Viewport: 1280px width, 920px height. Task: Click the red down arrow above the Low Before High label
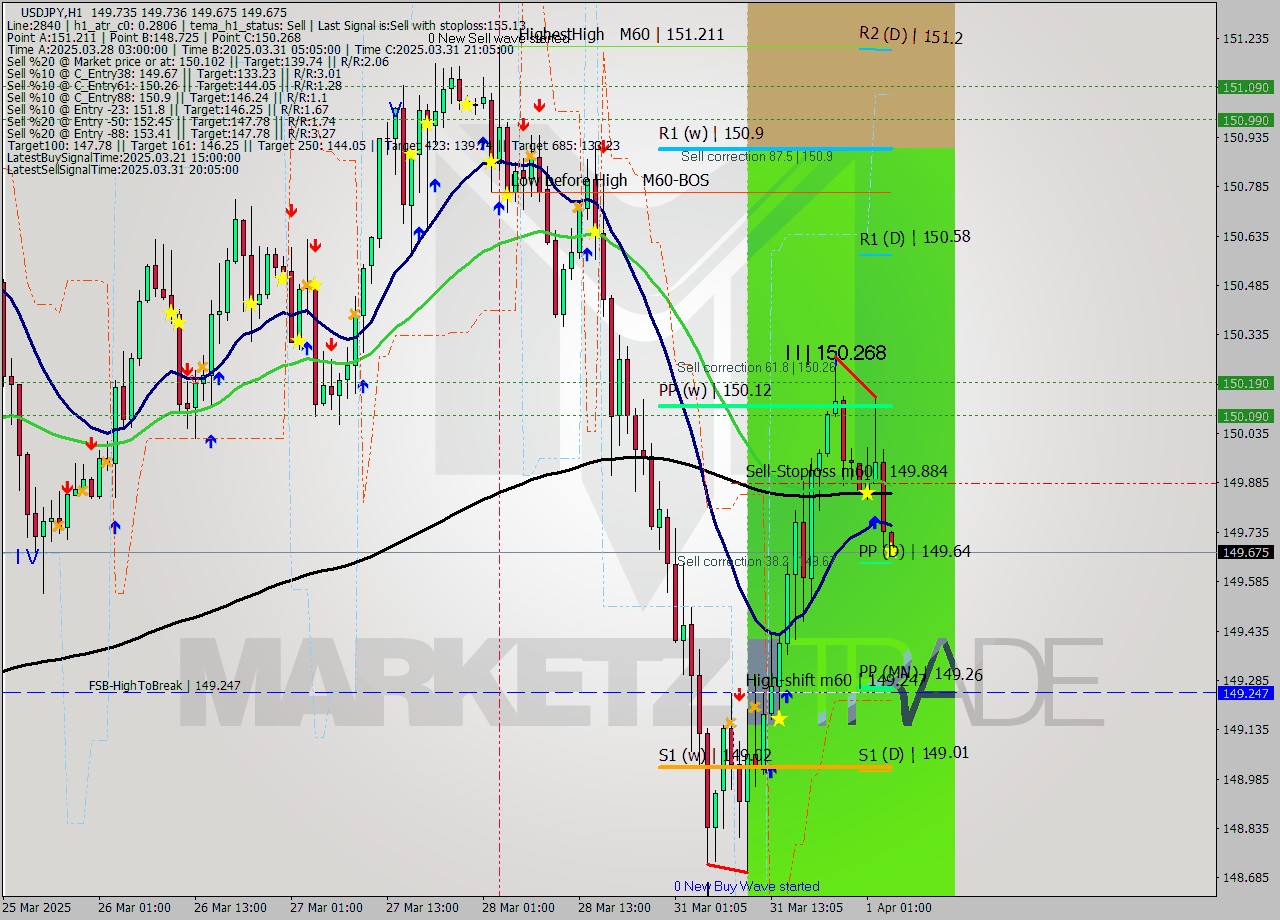tap(523, 124)
